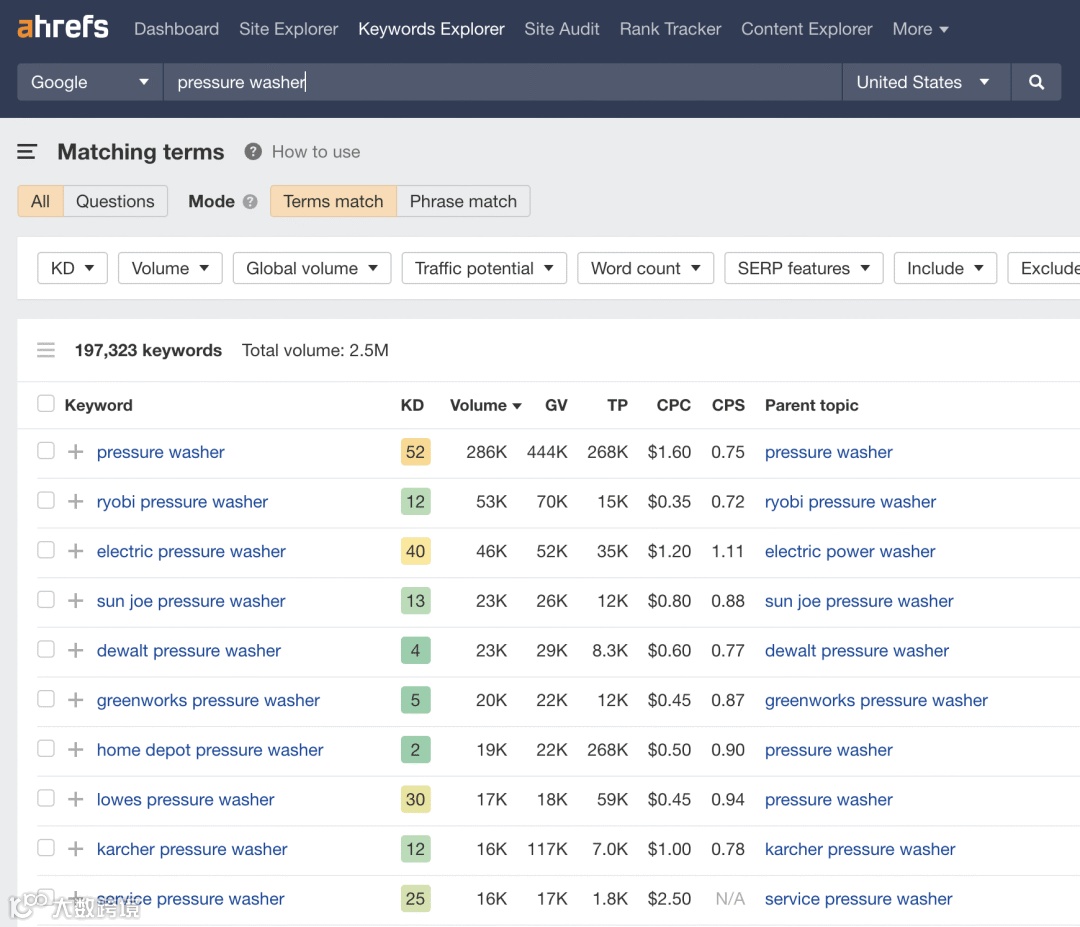This screenshot has height=927, width=1080.
Task: Open greenworks pressure washer parent topic link
Action: click(876, 700)
